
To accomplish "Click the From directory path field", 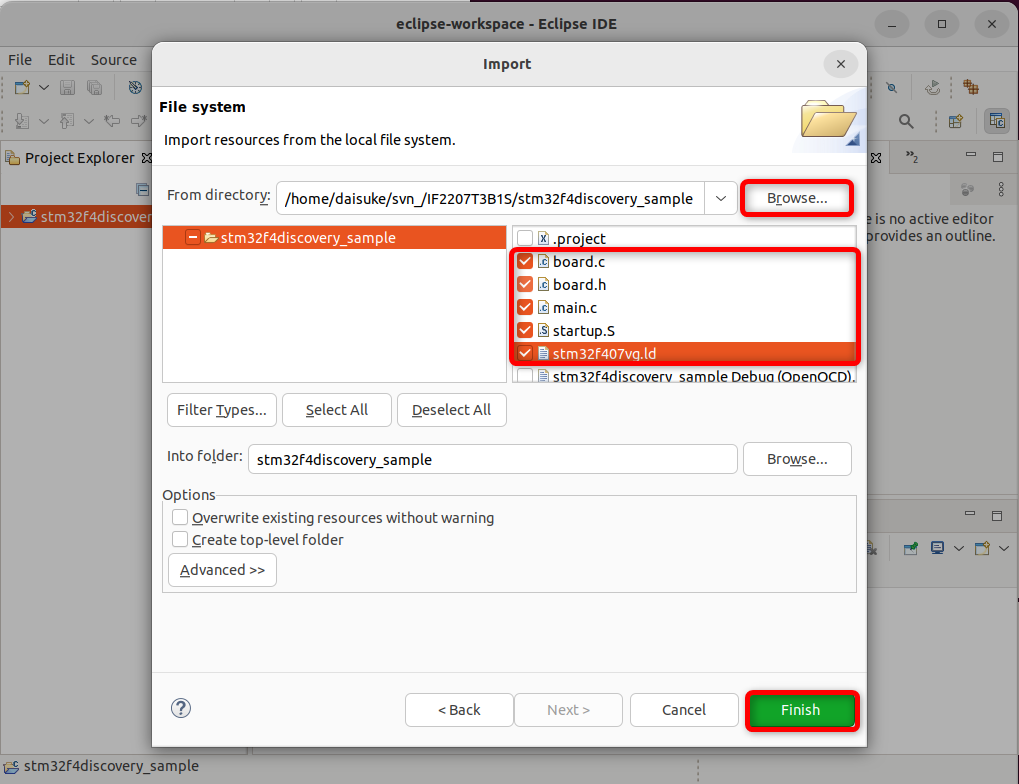I will tap(491, 198).
